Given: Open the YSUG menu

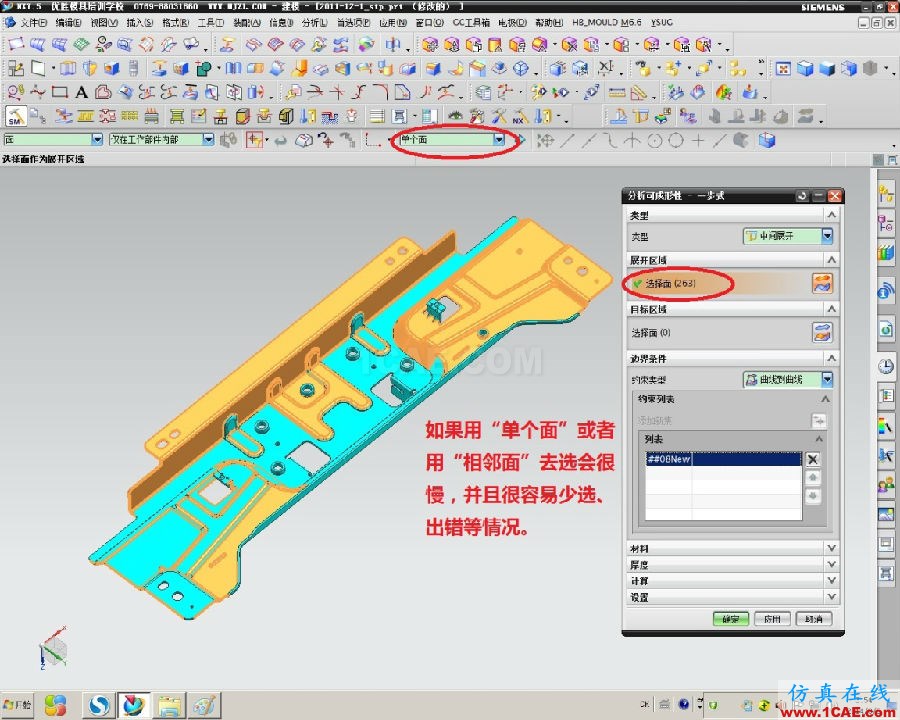Looking at the screenshot, I should click(x=662, y=22).
